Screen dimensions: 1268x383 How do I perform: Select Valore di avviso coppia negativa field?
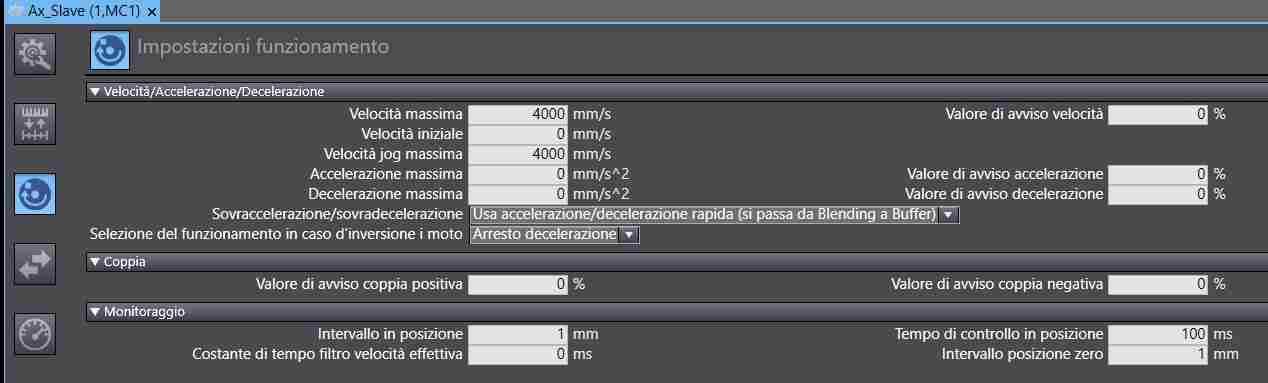[1159, 284]
